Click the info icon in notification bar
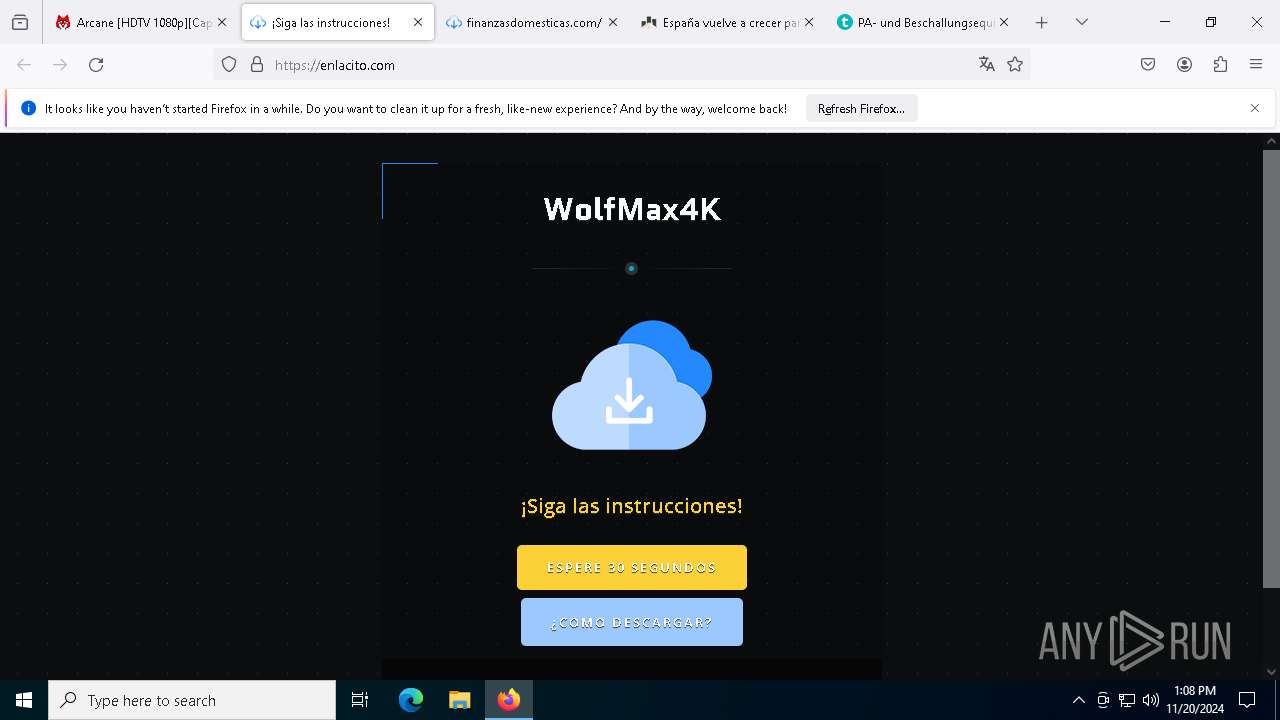The width and height of the screenshot is (1280, 720). 28,108
